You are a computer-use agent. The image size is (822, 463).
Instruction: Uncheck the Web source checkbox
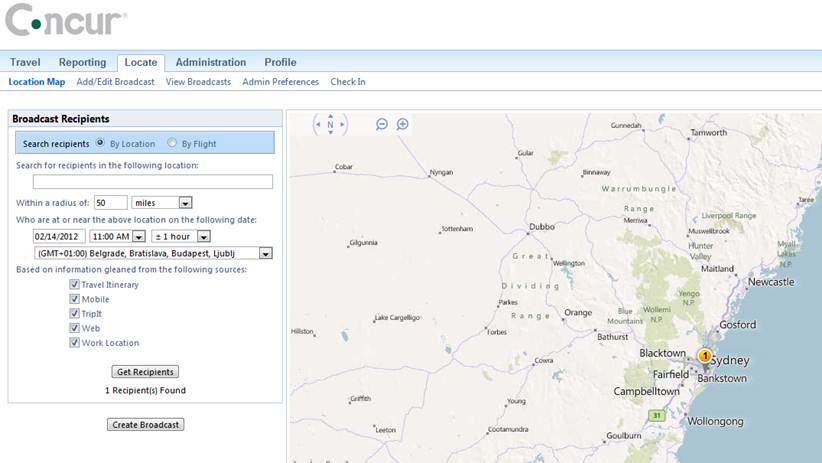[74, 328]
